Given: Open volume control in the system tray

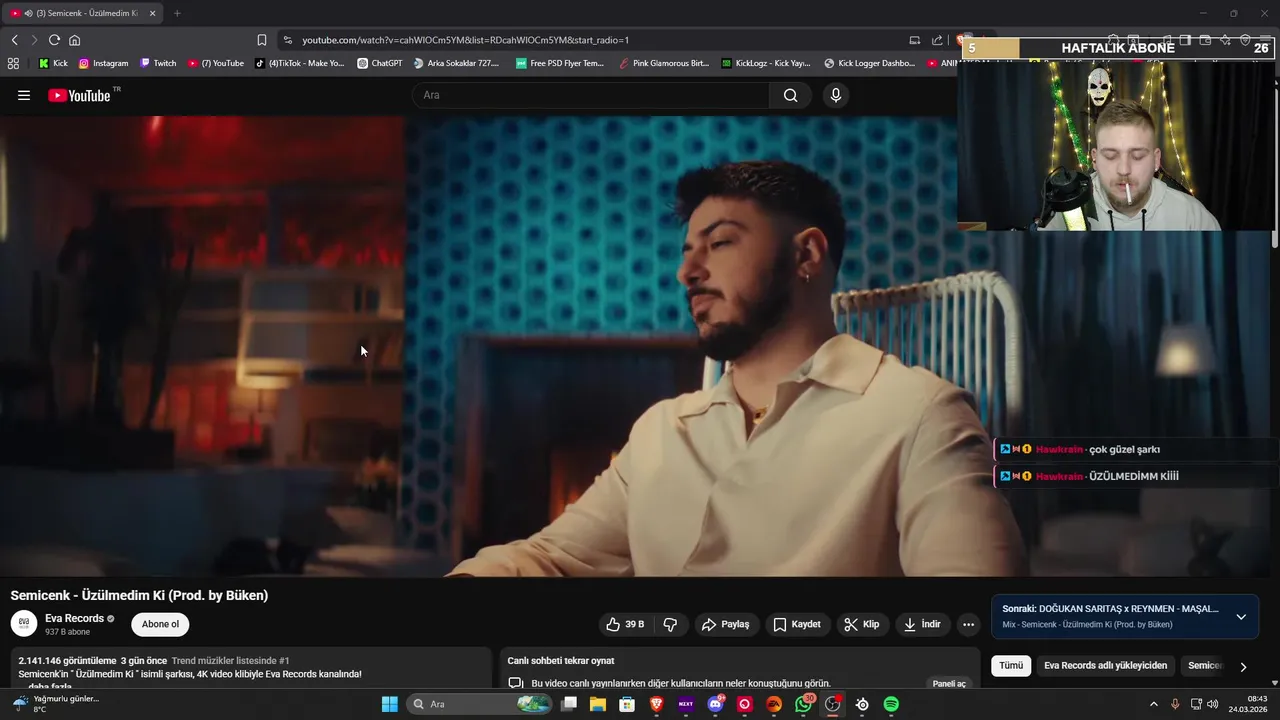Looking at the screenshot, I should [1214, 704].
